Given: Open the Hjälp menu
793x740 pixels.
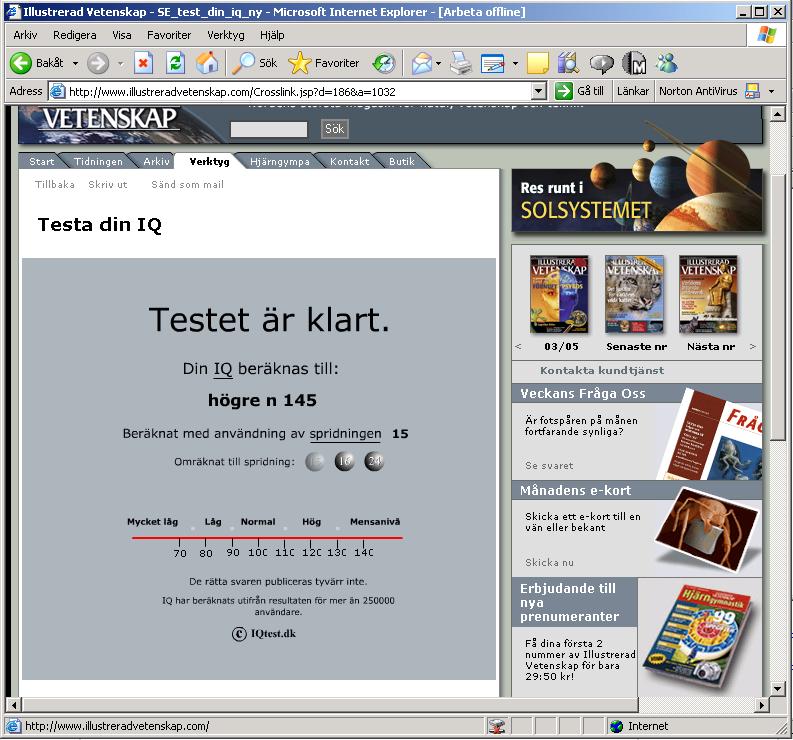Looking at the screenshot, I should click(272, 35).
